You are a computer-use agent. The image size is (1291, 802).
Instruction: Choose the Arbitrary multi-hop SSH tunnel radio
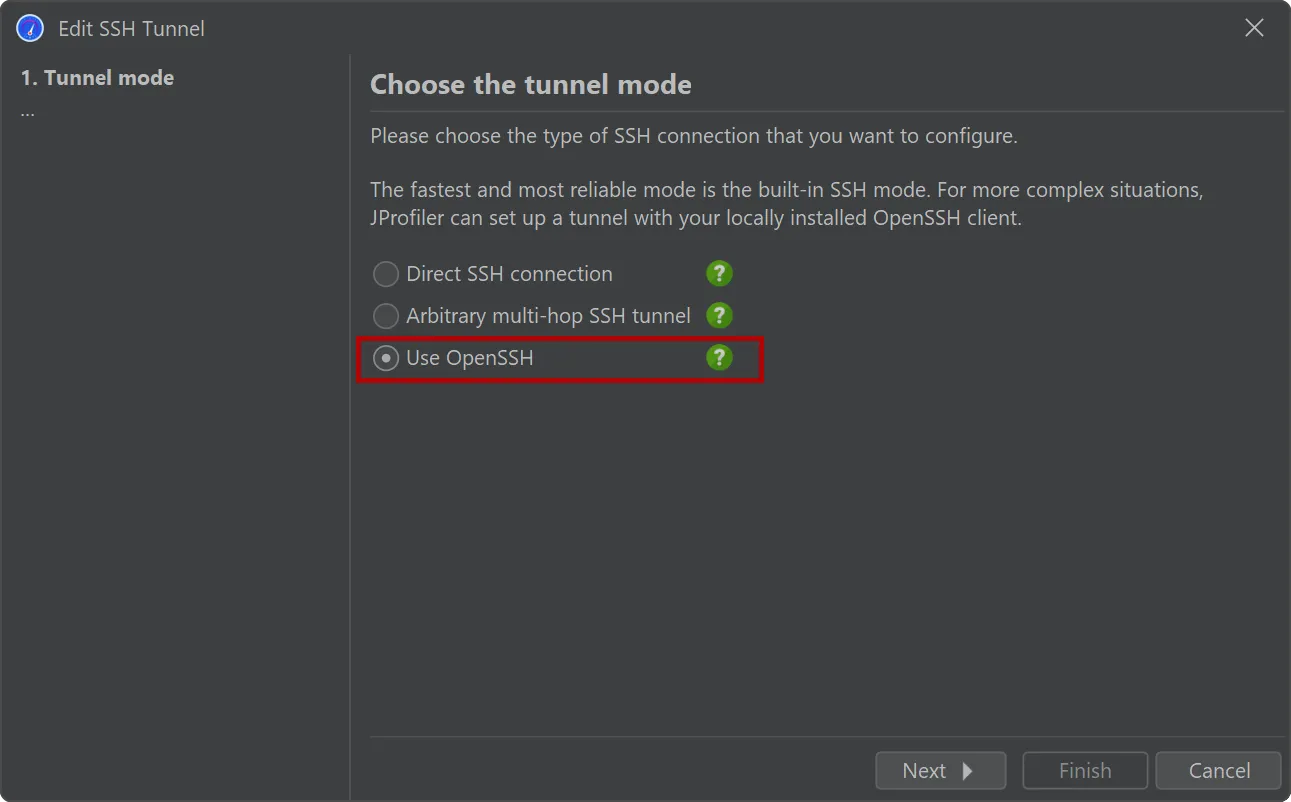click(386, 316)
